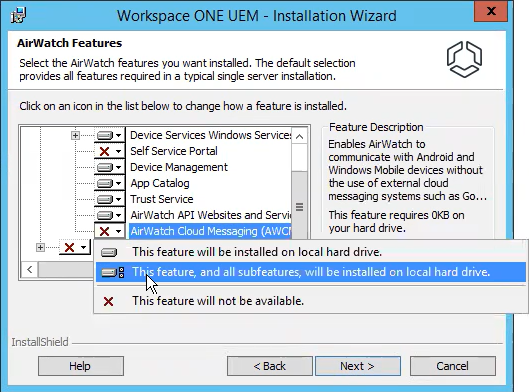Click the feature list left scroll arrow
The width and height of the screenshot is (529, 392).
30,270
